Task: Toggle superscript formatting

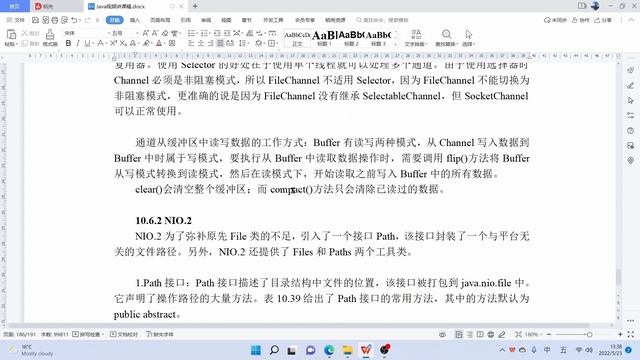Action: coord(113,43)
